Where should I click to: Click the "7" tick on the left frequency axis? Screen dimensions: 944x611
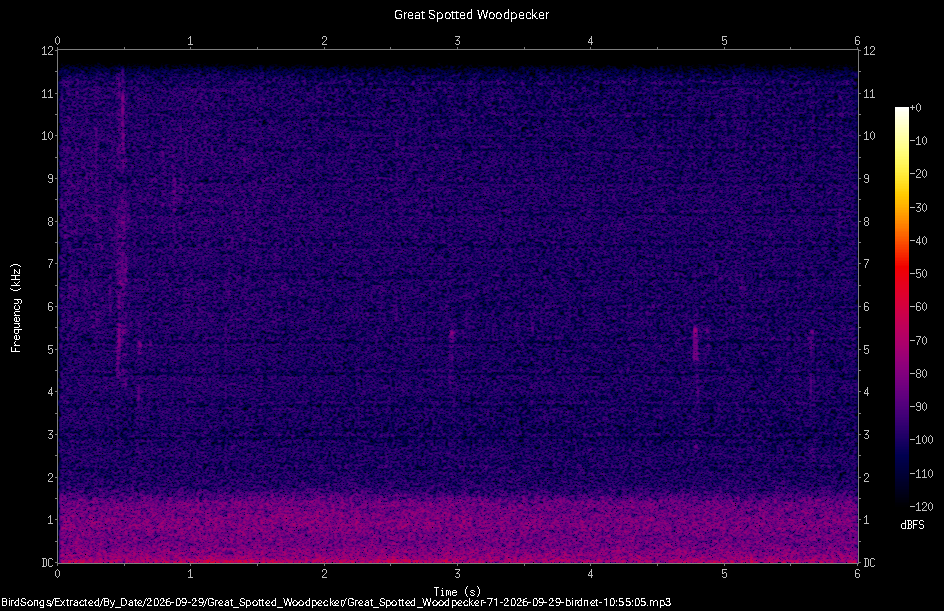pyautogui.click(x=50, y=264)
